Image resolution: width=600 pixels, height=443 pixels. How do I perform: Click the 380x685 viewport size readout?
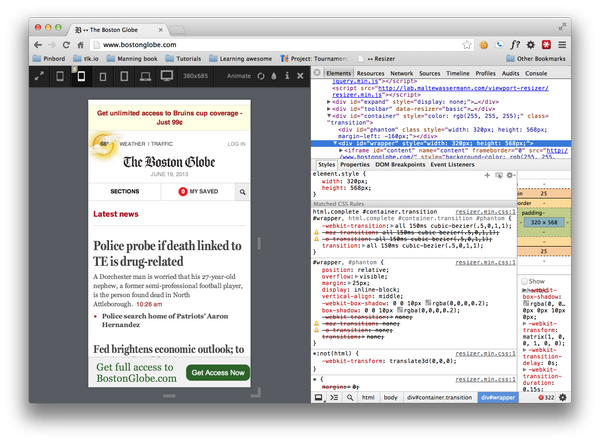pos(195,76)
